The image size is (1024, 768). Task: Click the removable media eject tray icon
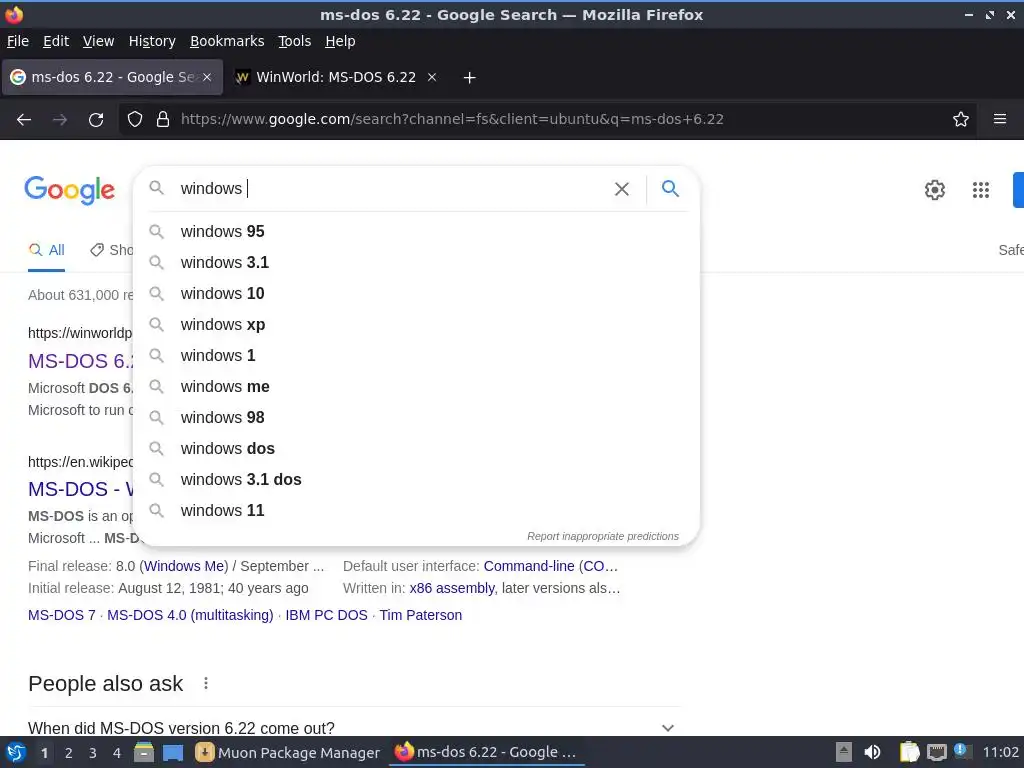pos(844,752)
